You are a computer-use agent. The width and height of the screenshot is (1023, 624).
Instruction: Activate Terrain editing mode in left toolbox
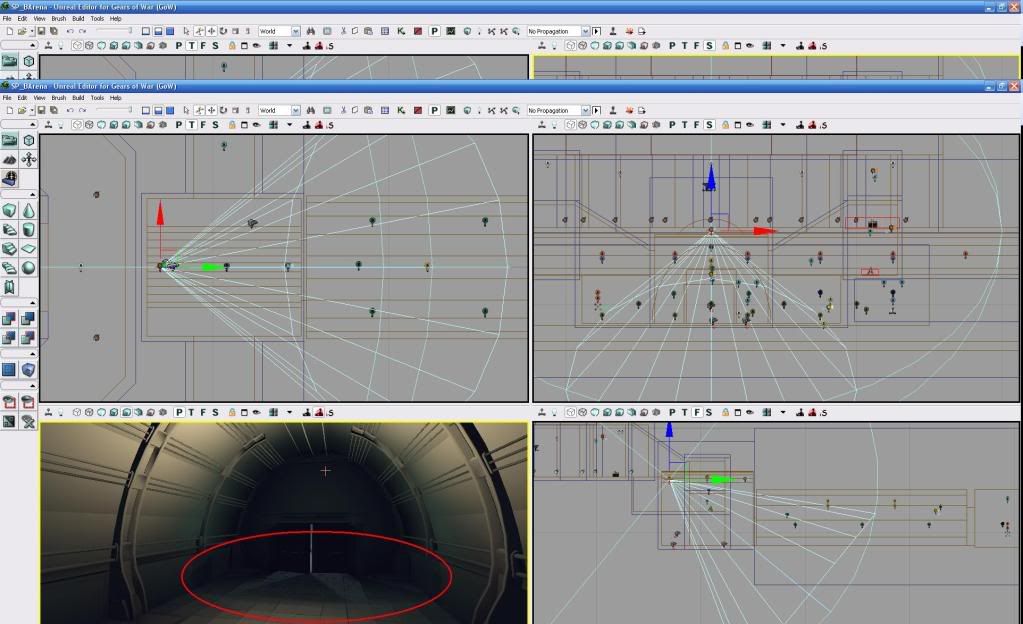pos(10,159)
